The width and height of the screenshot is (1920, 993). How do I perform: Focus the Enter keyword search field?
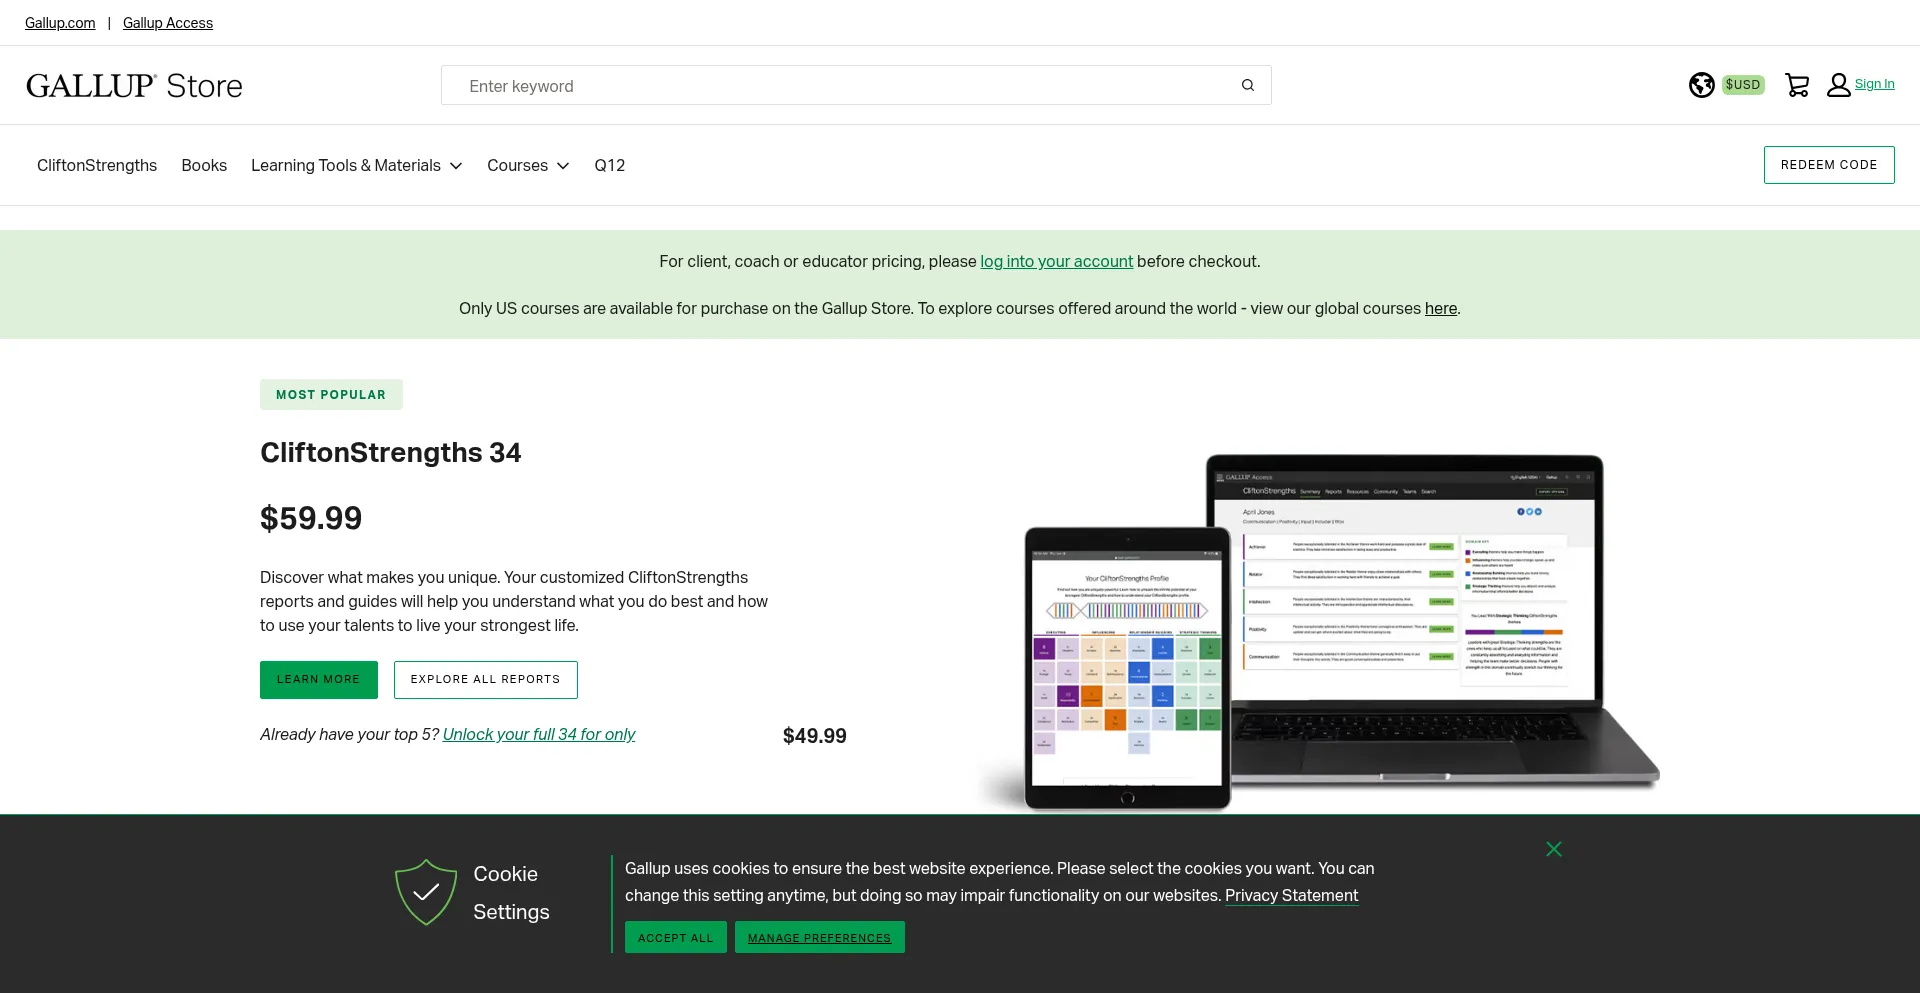tap(840, 86)
